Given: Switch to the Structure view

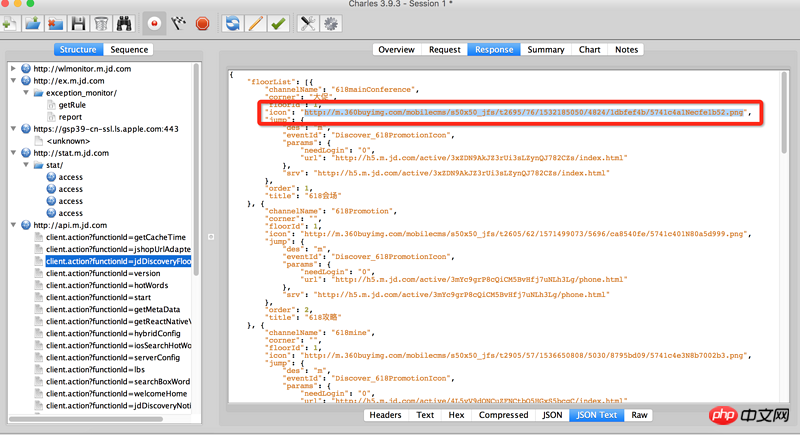Looking at the screenshot, I should coord(78,49).
